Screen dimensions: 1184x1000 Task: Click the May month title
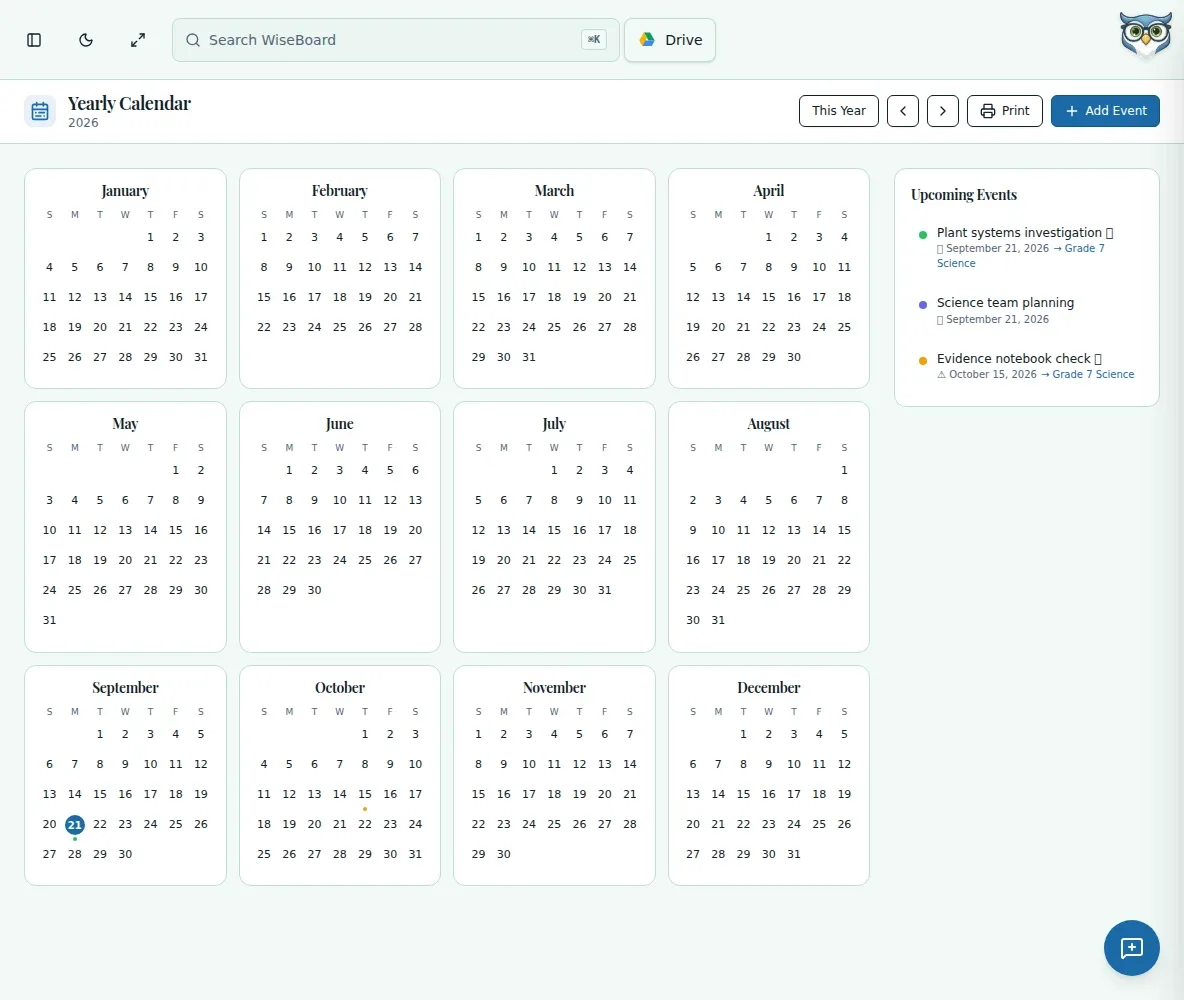coord(125,424)
